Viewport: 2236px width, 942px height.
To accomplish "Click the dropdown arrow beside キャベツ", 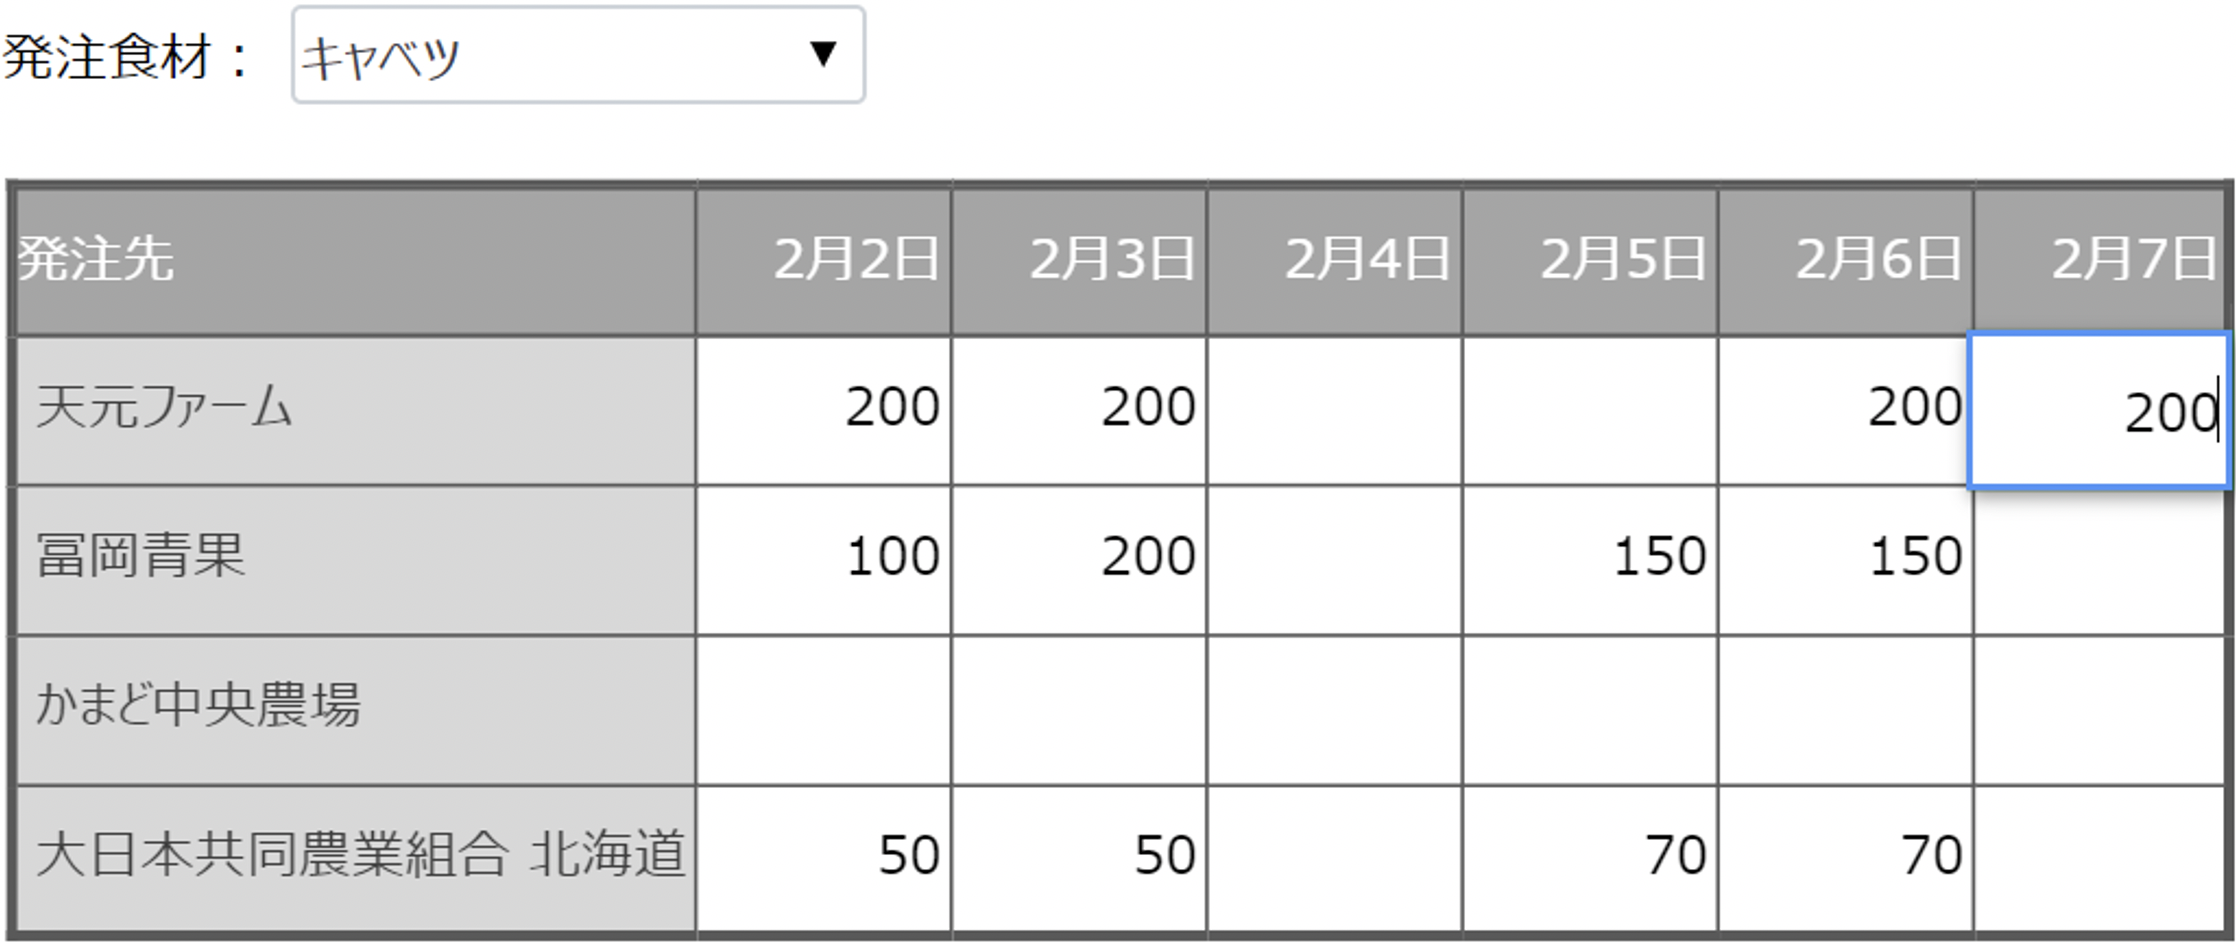I will click(x=823, y=54).
